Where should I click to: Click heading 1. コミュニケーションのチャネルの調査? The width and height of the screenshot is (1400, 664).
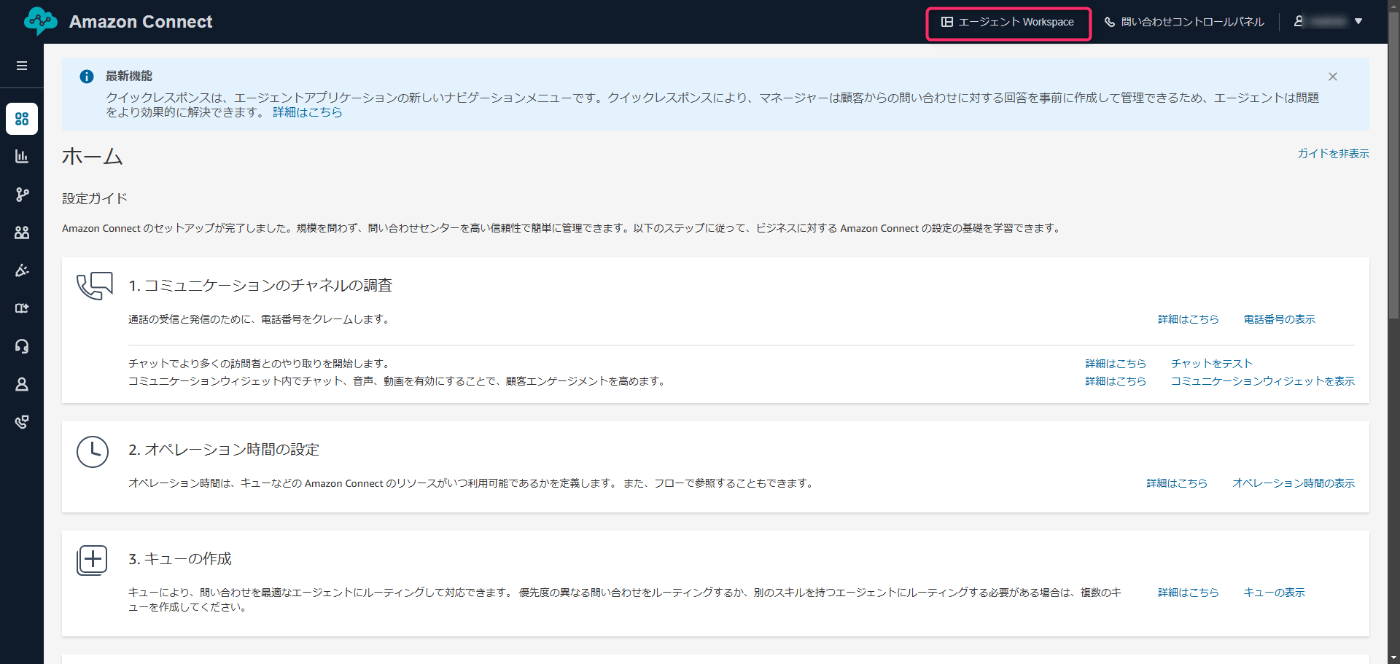(260, 286)
